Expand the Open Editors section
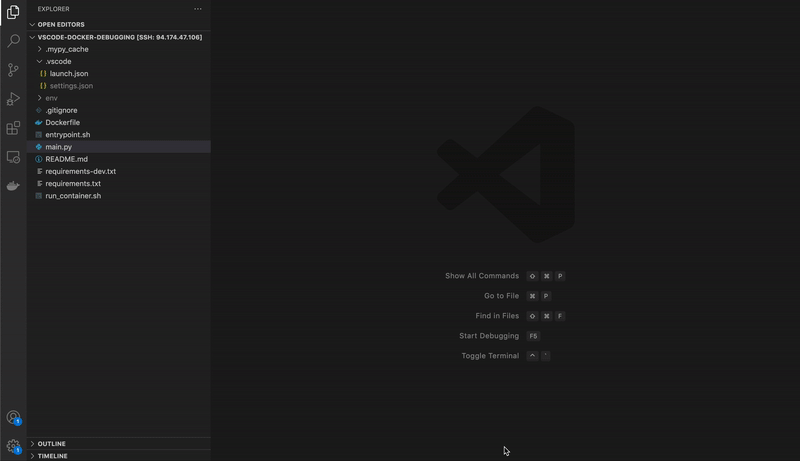Viewport: 800px width, 461px height. (60, 24)
